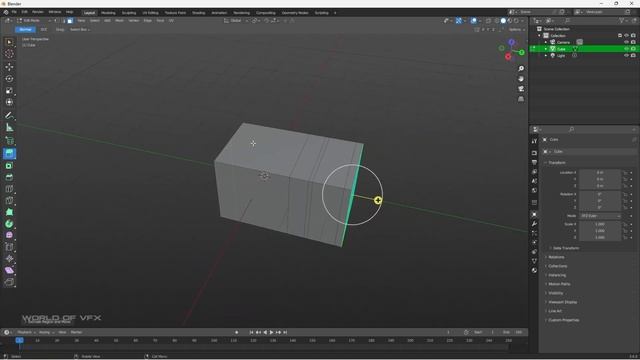Open the viewport Options dropdown
640x360 pixels.
click(516, 29)
